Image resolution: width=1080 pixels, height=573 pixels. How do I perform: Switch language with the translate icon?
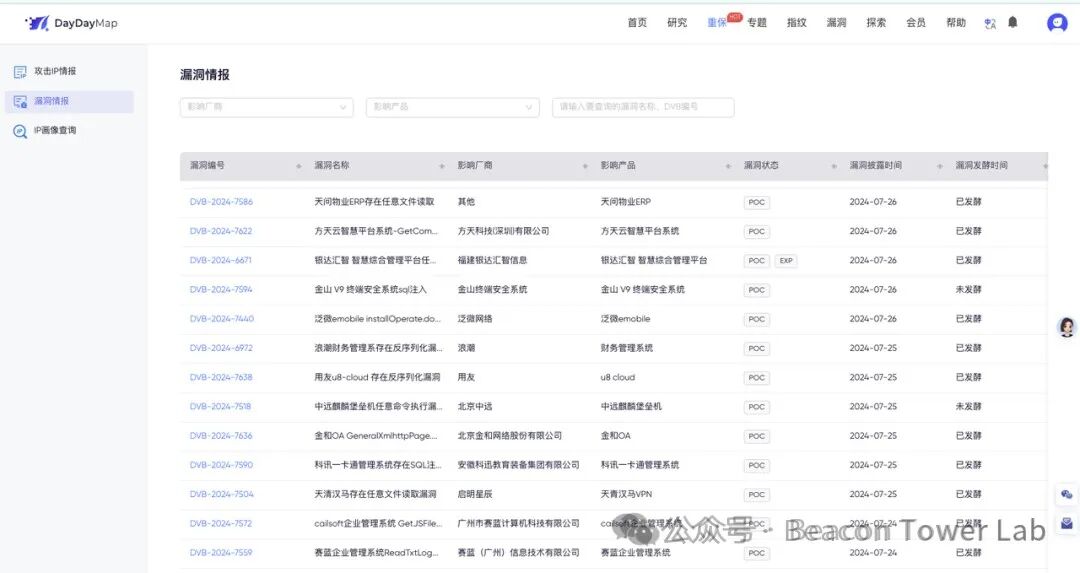click(990, 23)
